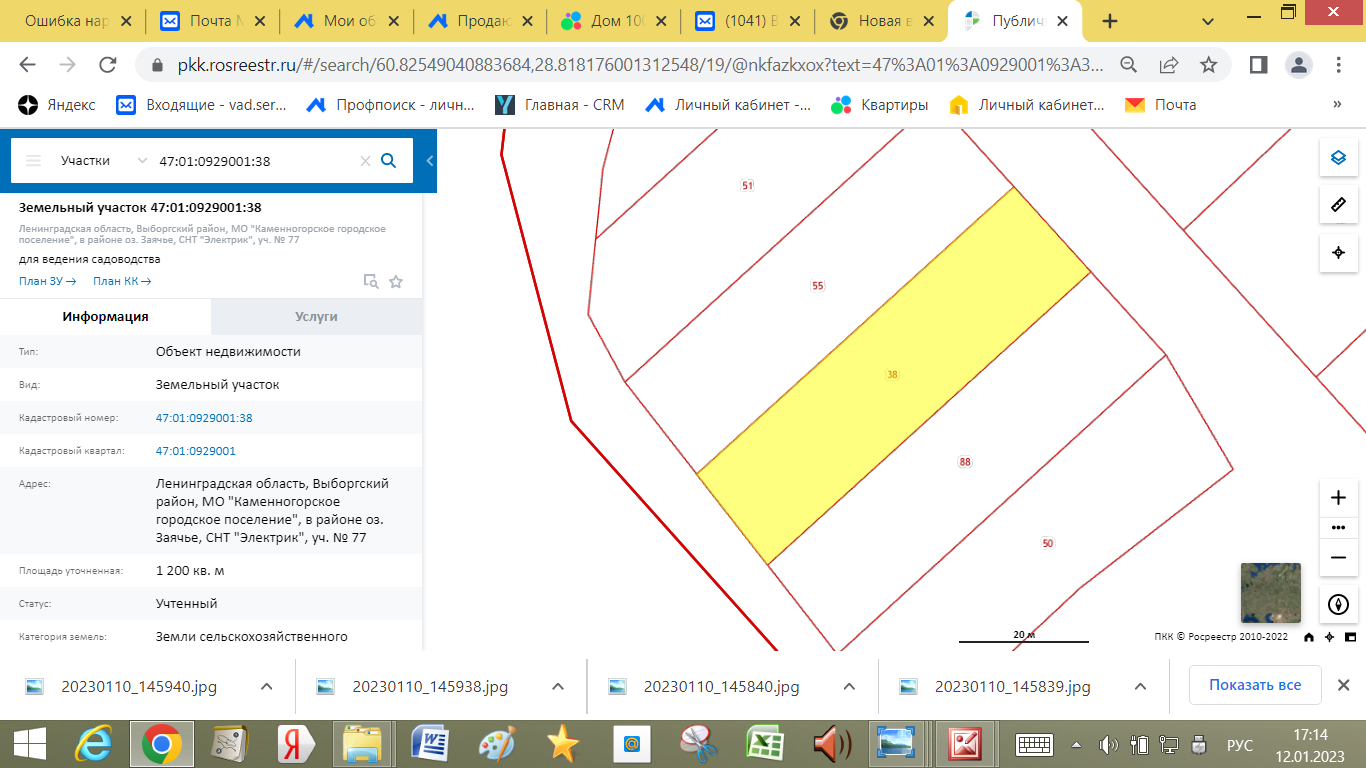Zoom in on the map
The width and height of the screenshot is (1366, 768).
(x=1339, y=497)
